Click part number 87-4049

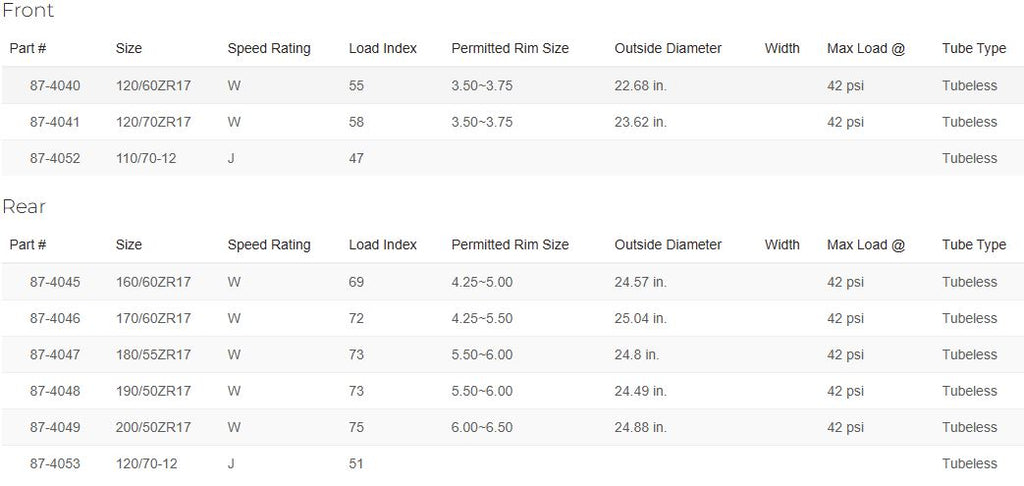pyautogui.click(x=55, y=427)
